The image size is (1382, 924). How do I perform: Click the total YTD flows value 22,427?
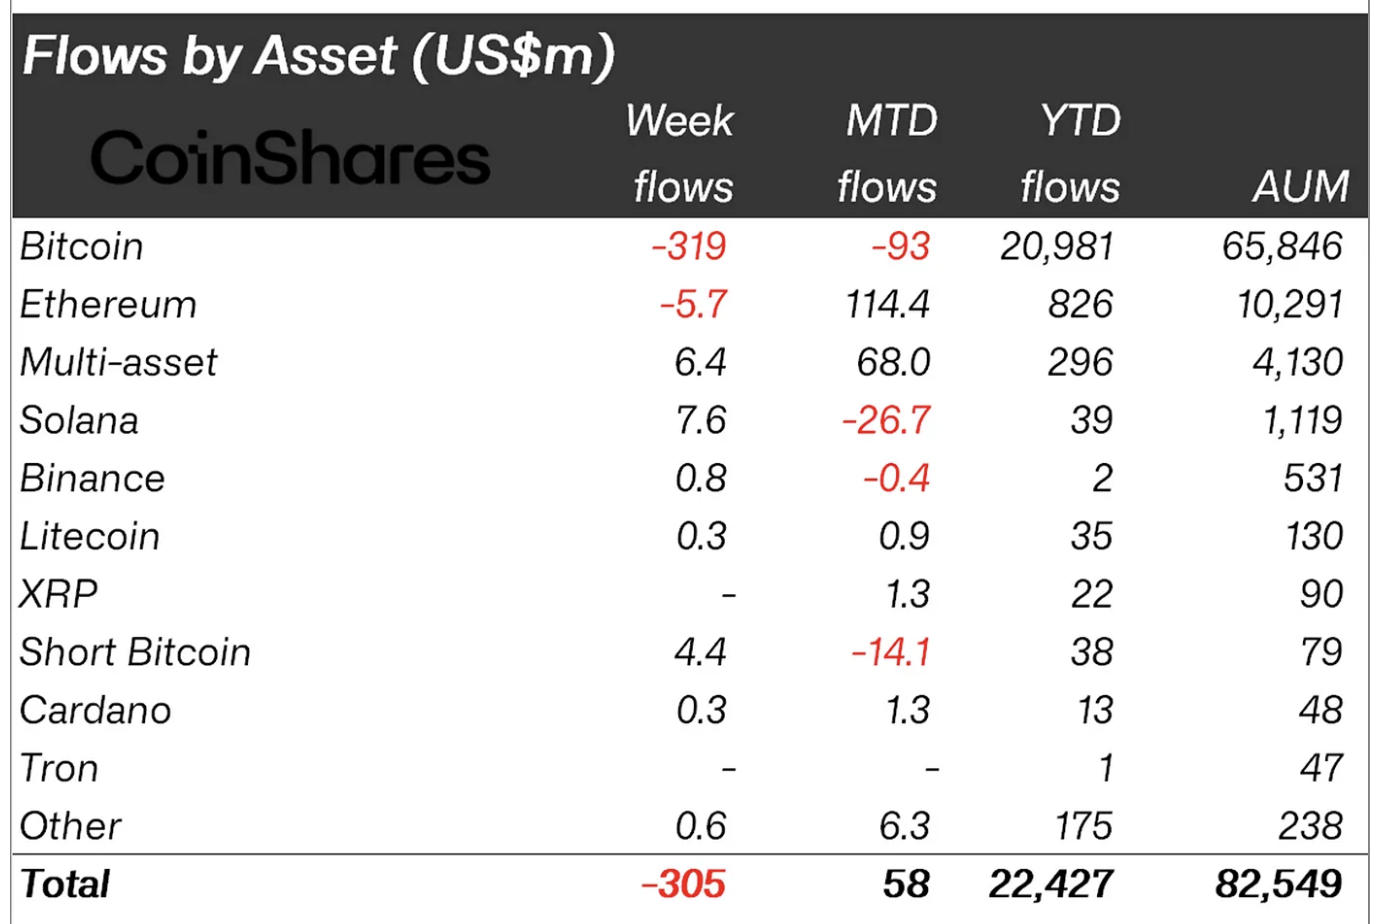tap(1051, 885)
